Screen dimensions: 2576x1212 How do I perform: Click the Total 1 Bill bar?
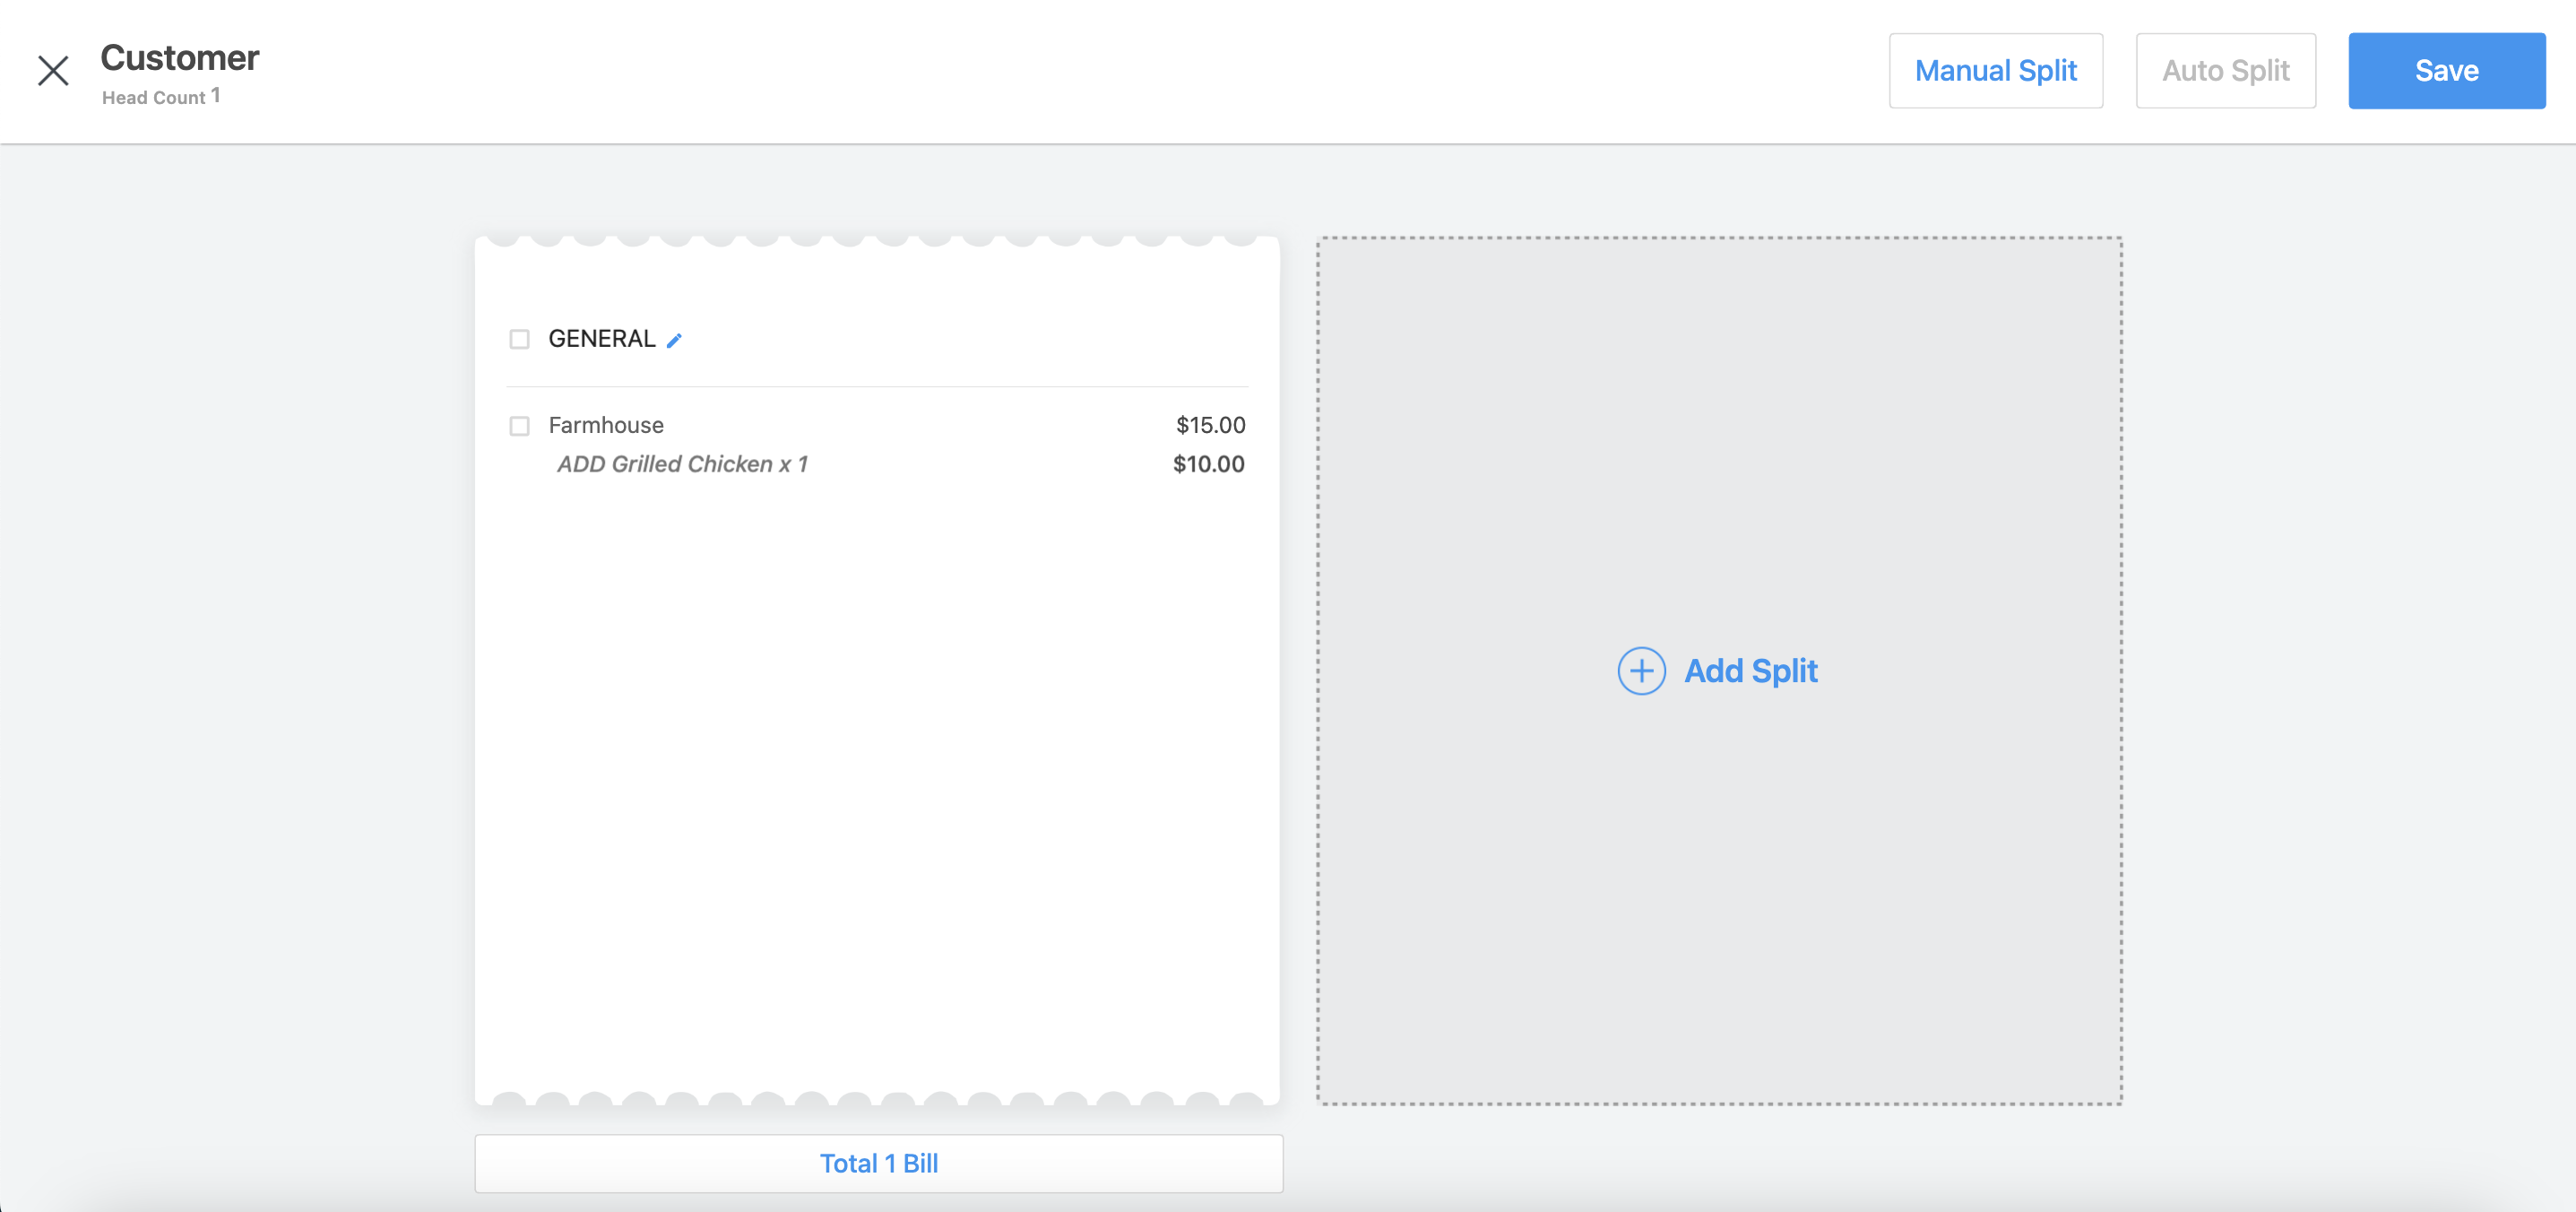pyautogui.click(x=878, y=1162)
